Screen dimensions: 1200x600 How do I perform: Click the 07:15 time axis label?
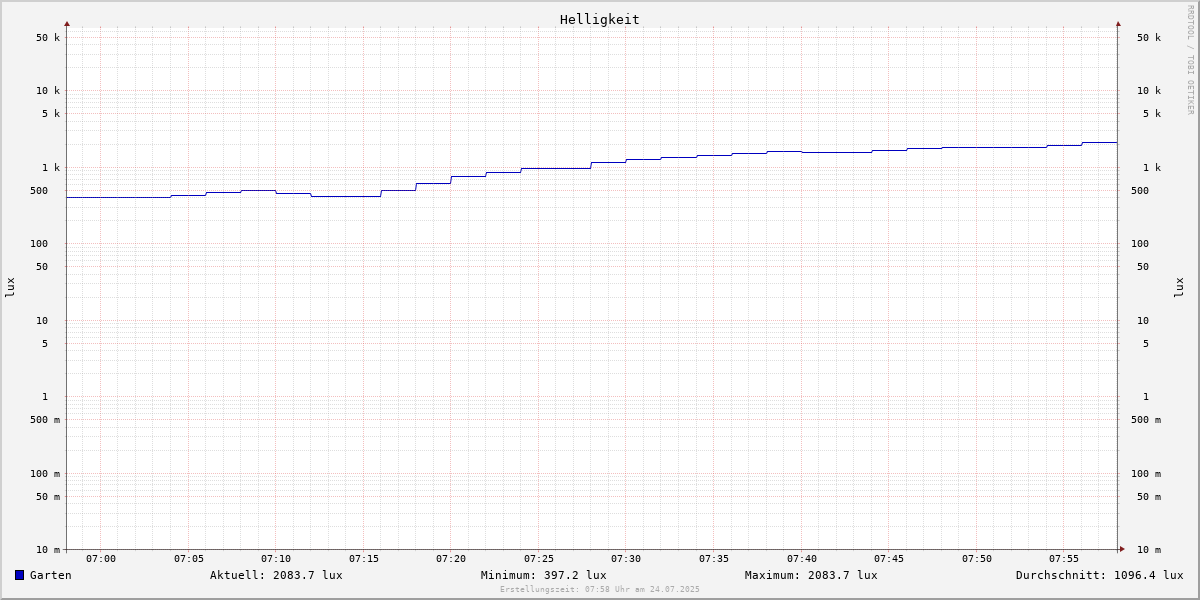(x=364, y=559)
